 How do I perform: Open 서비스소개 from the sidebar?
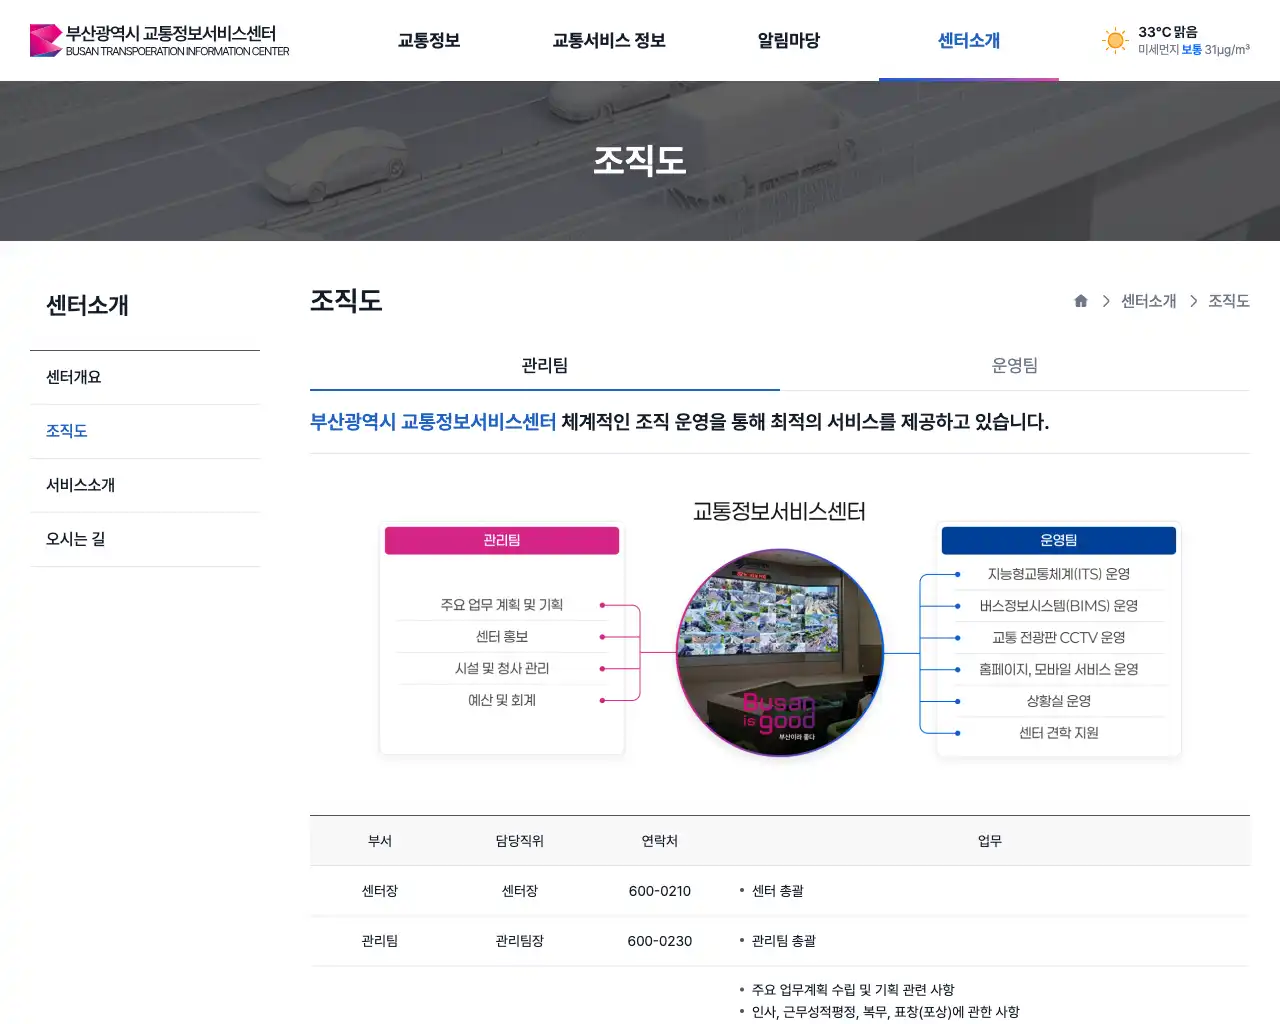[x=145, y=485]
